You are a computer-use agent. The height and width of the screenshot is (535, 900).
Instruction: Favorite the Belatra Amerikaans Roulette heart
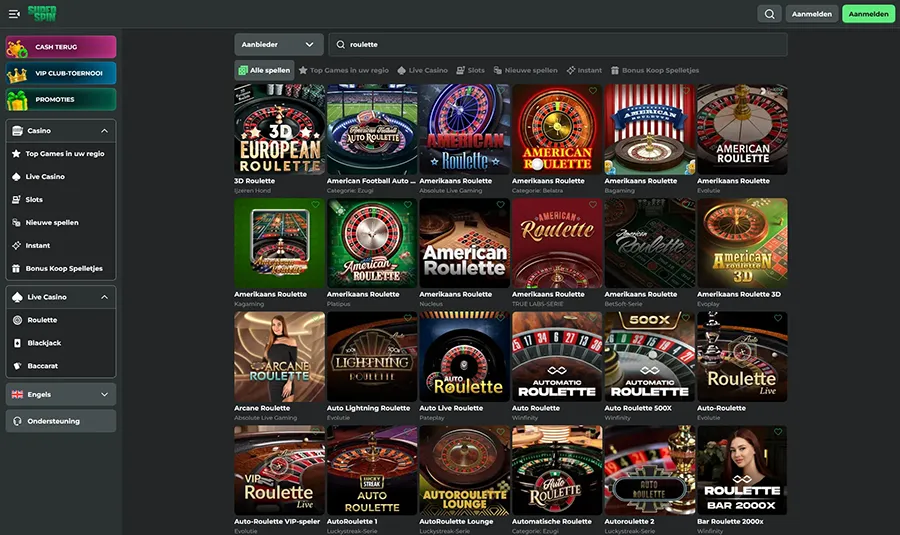point(593,91)
